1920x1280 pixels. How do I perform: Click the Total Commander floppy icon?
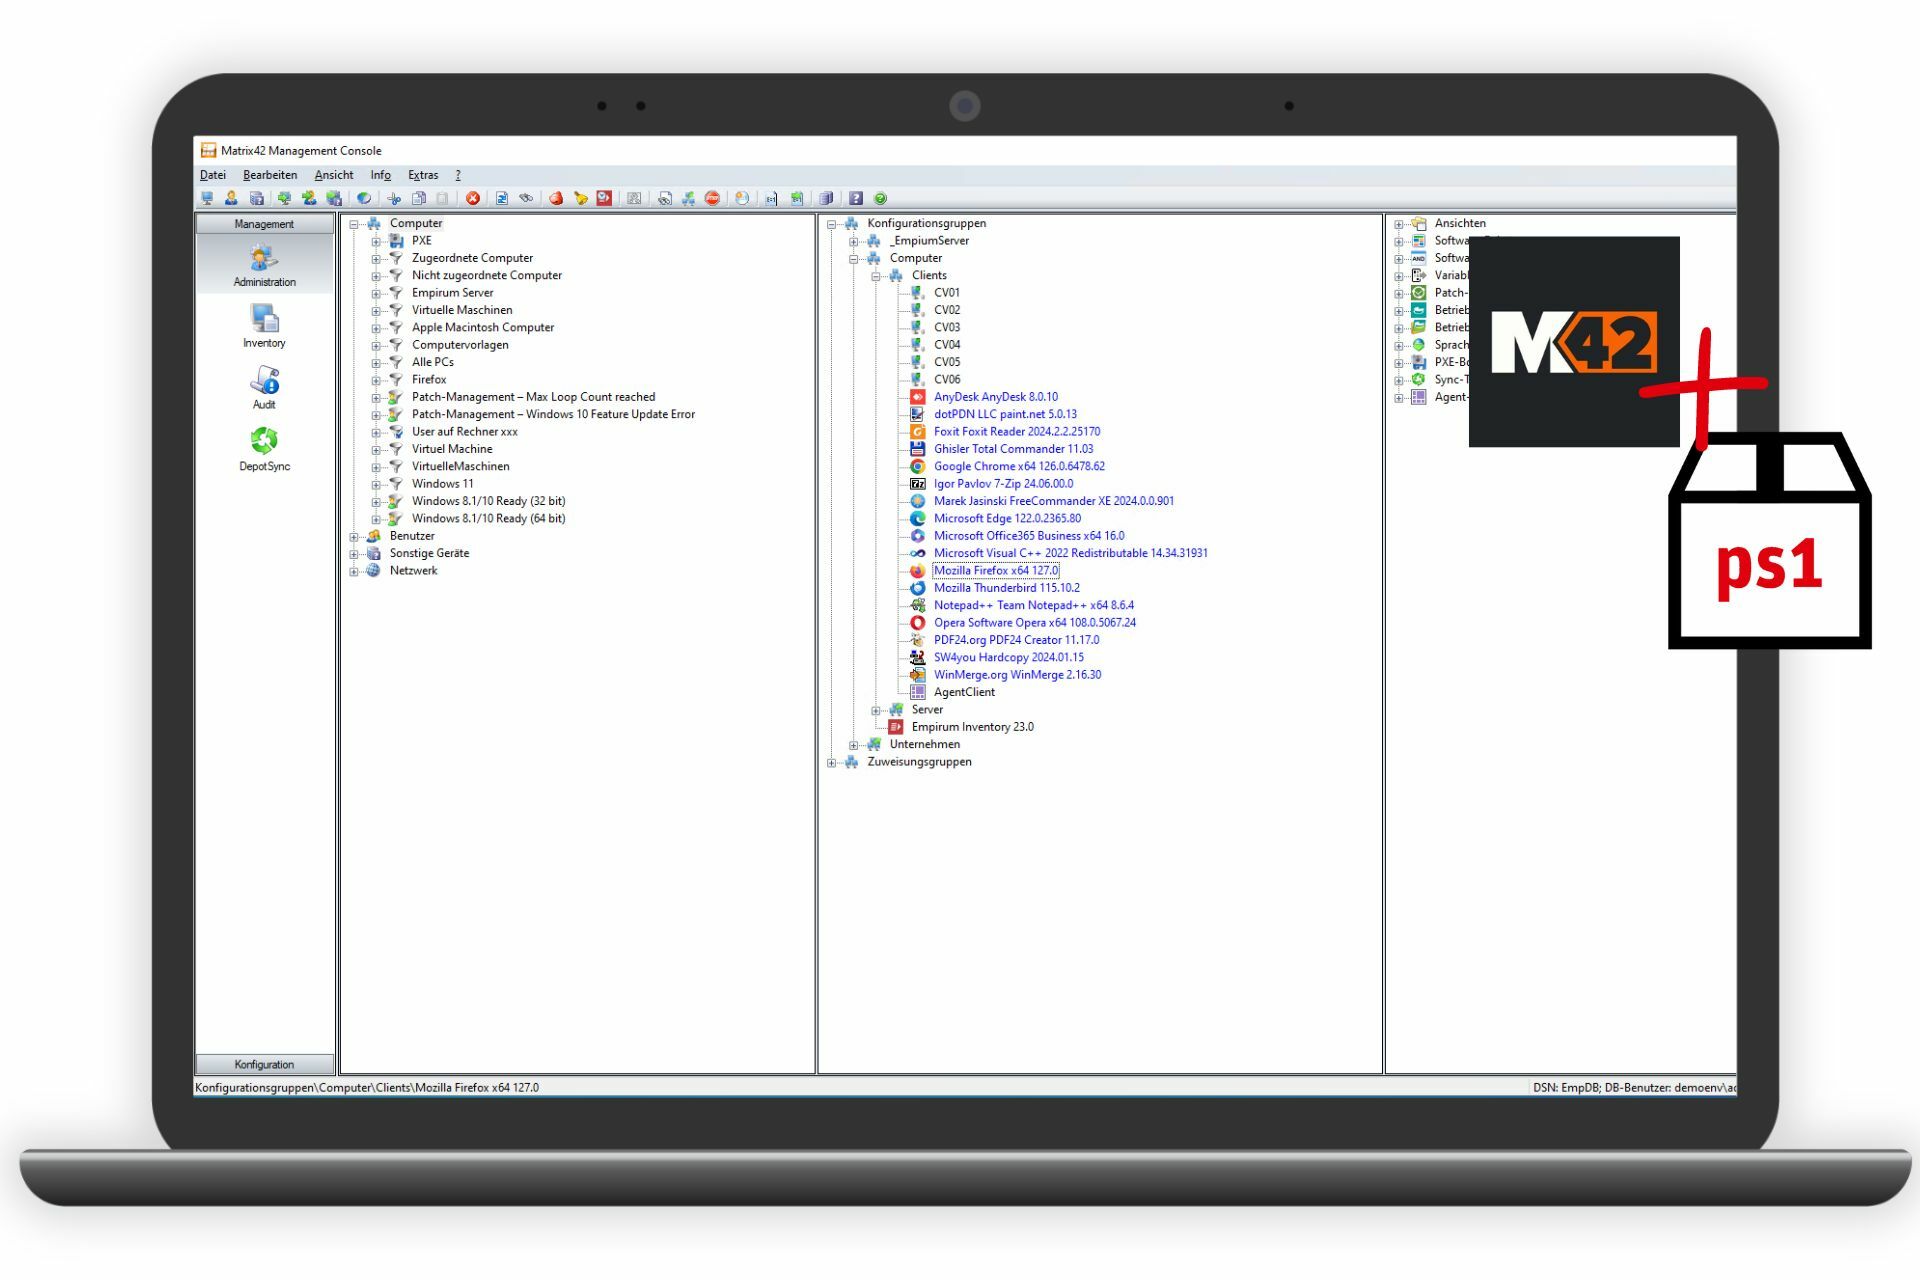point(917,449)
